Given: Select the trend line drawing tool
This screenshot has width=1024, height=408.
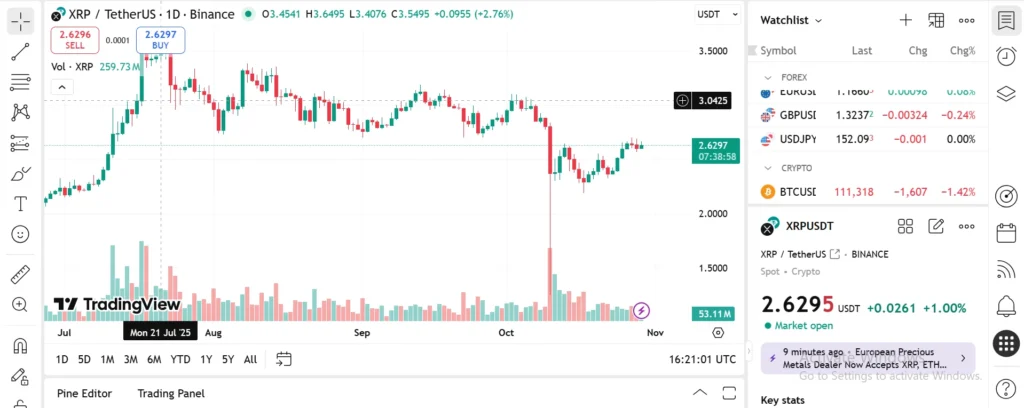Looking at the screenshot, I should 20,50.
